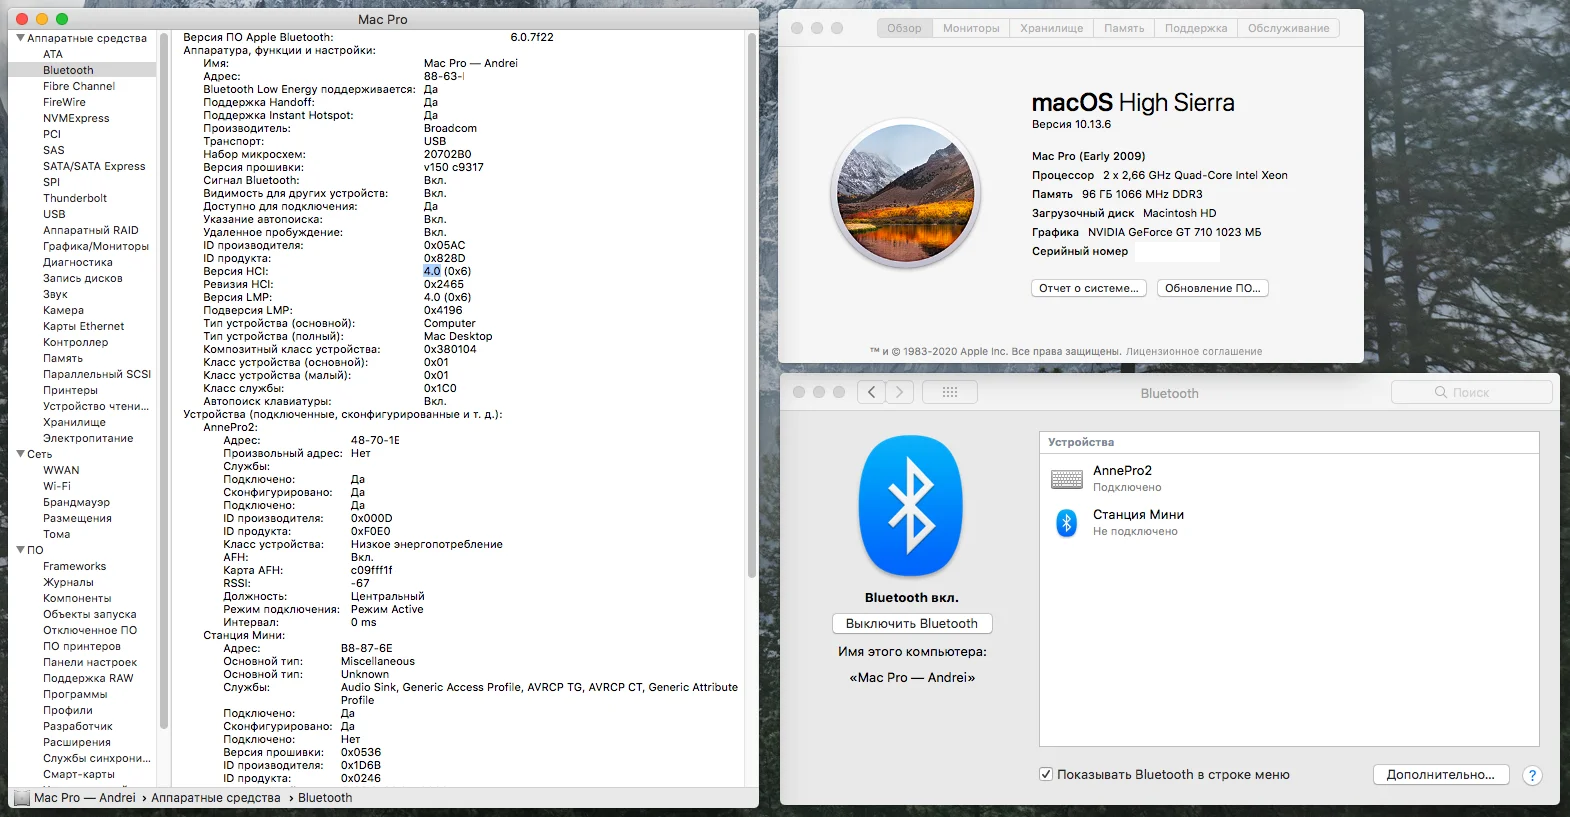The width and height of the screenshot is (1570, 817).
Task: Select Принтеры in the sidebar
Action: (70, 390)
